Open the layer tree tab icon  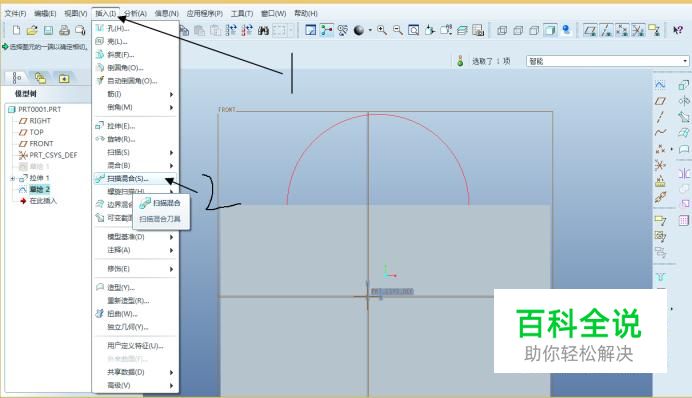point(40,78)
